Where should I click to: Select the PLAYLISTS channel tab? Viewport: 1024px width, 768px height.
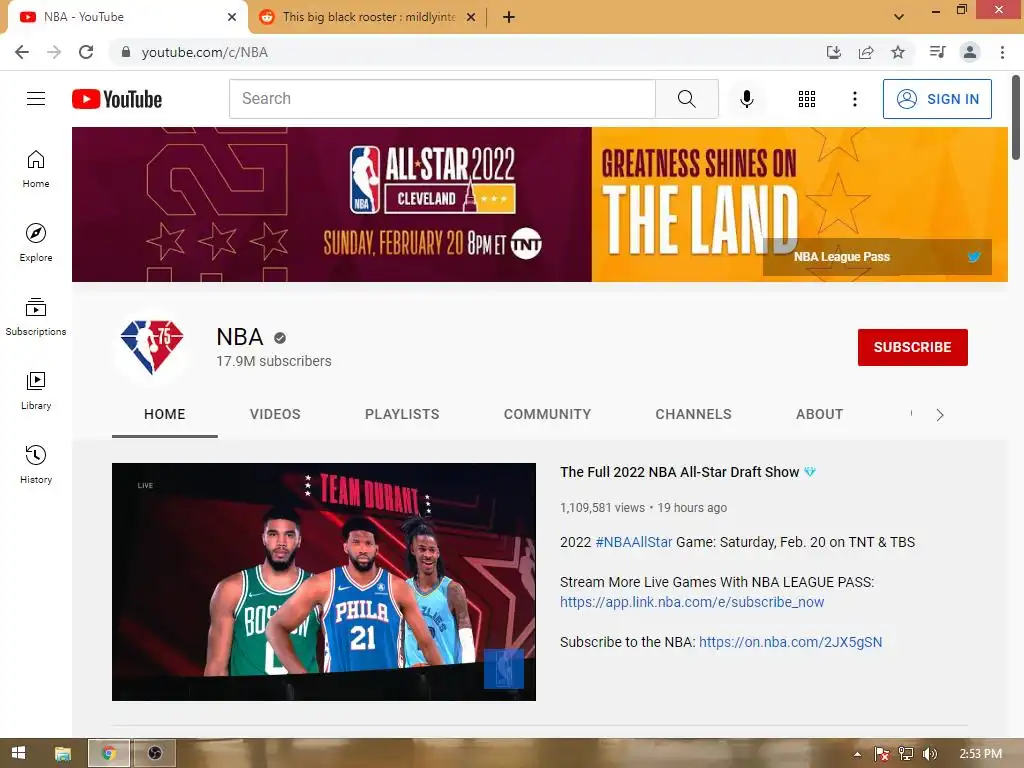[x=402, y=414]
